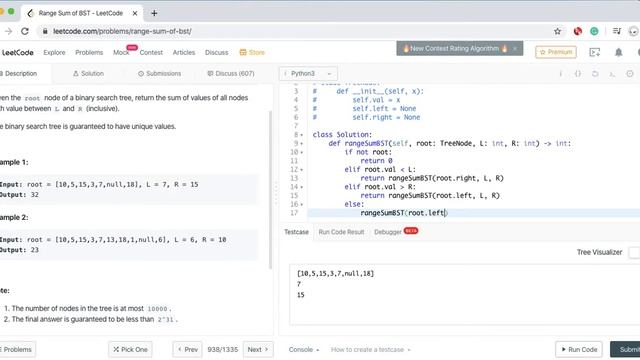Screen dimensions: 640x360
Task: Open the Discuss (607) tab
Action: click(231, 73)
